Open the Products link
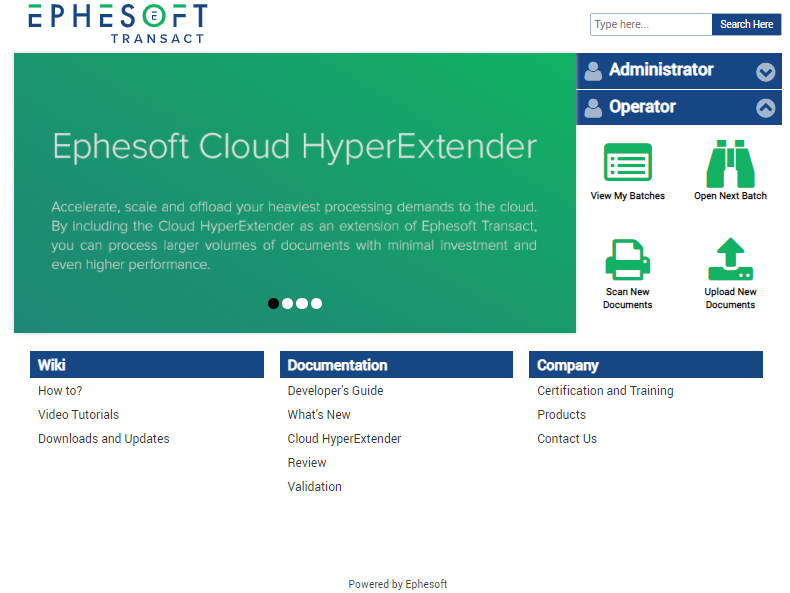Viewport: 790px width, 593px height. point(561,415)
